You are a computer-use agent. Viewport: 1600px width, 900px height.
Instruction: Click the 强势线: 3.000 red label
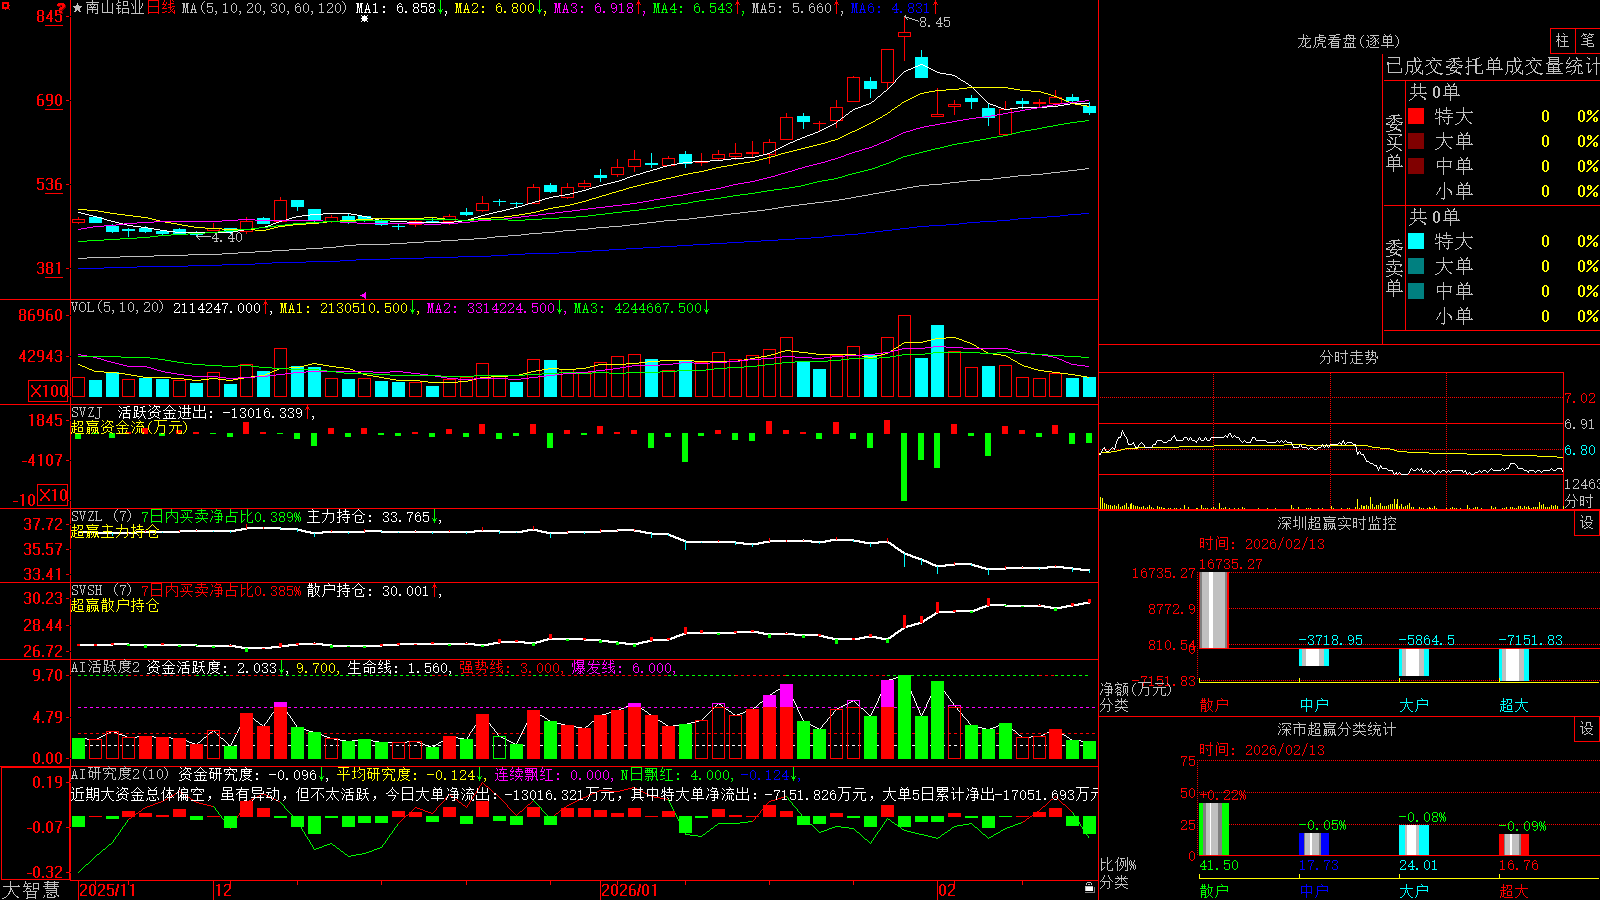coord(510,667)
